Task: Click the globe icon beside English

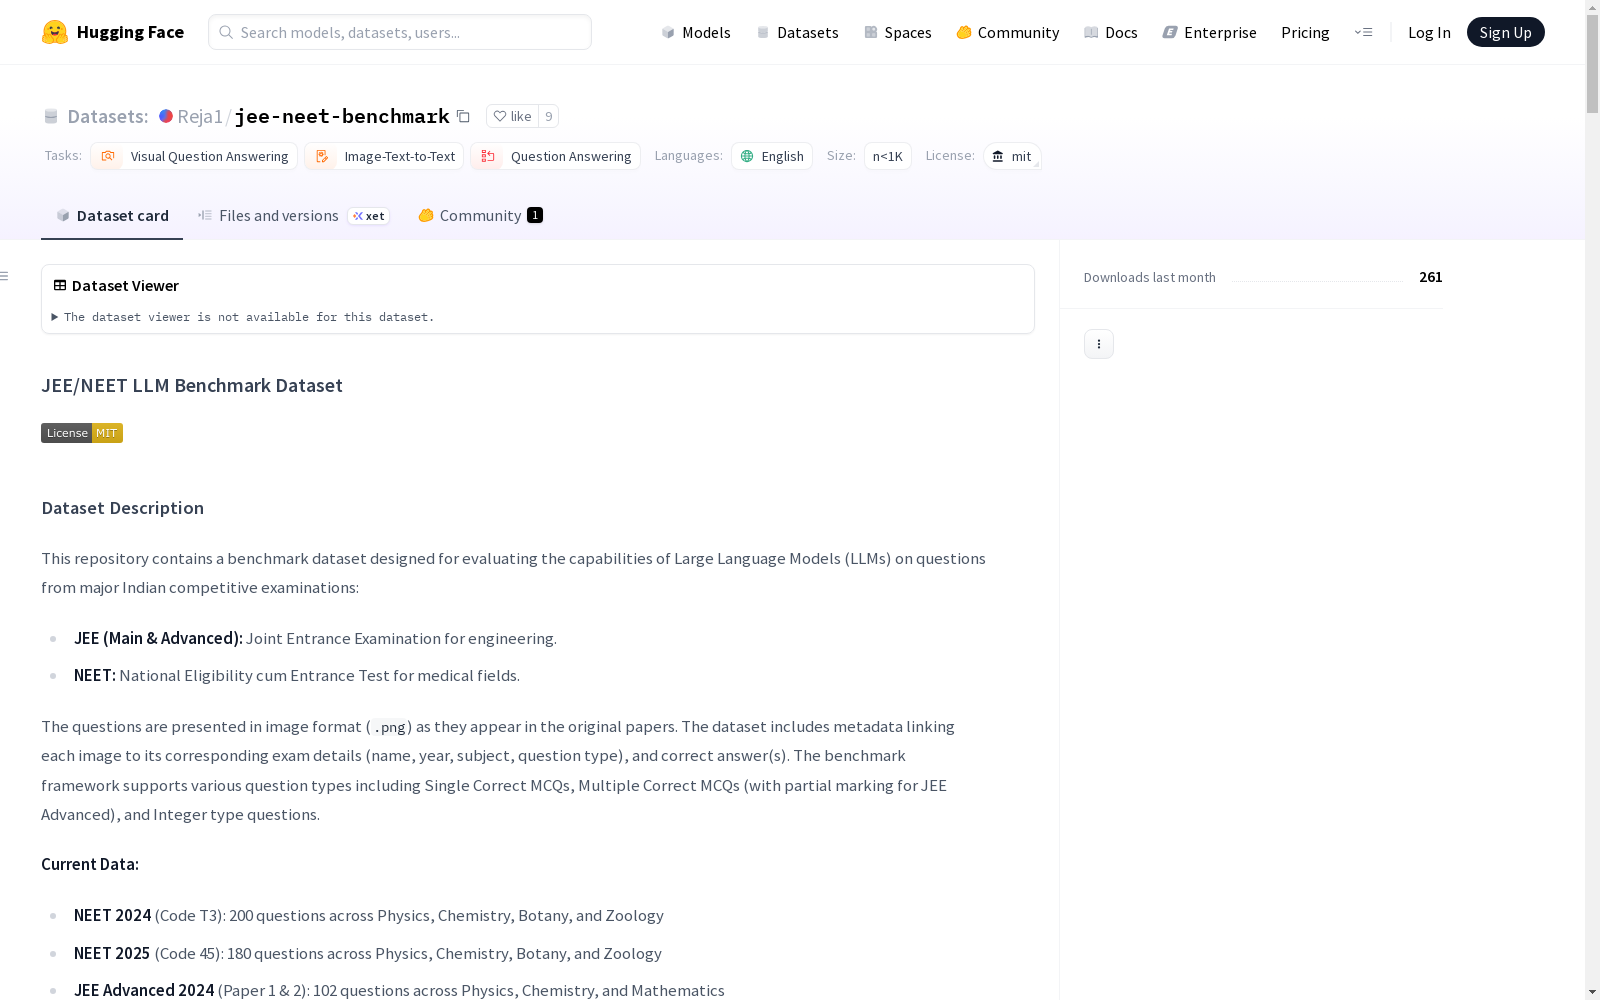Action: [747, 156]
